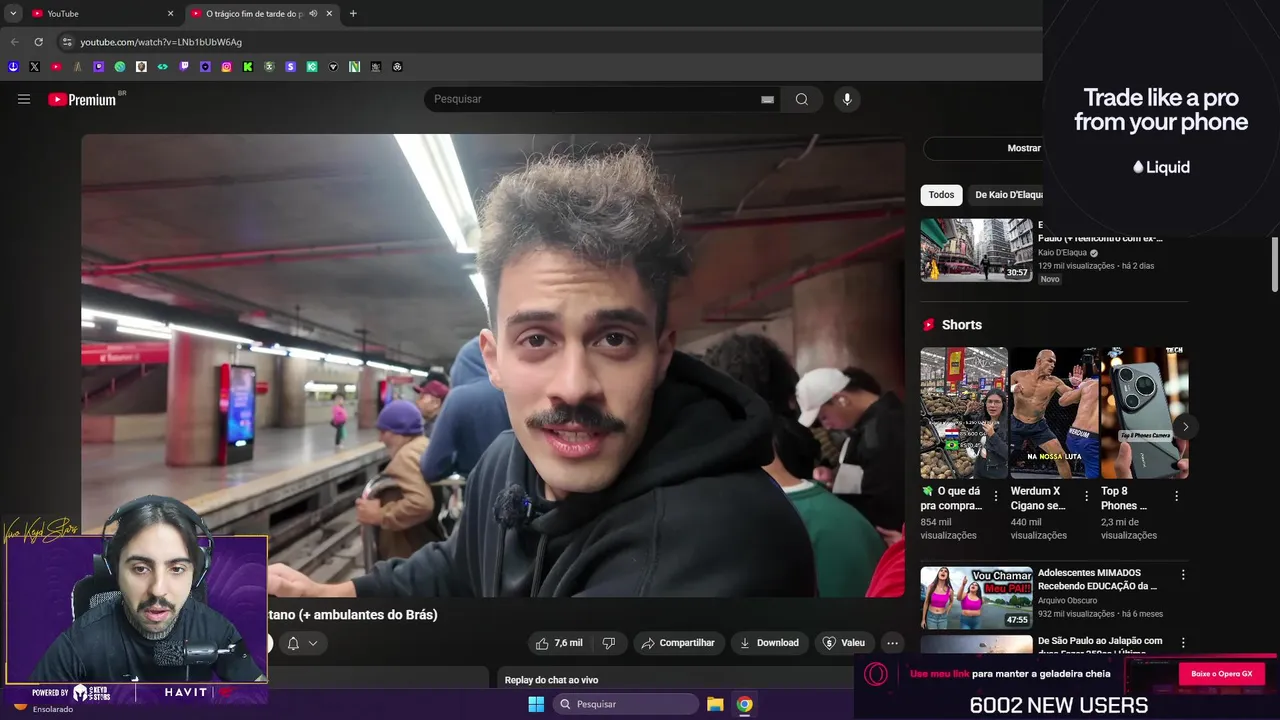Screen dimensions: 1280x720
Task: Open the 47:55 video thumbnail
Action: [x=976, y=598]
